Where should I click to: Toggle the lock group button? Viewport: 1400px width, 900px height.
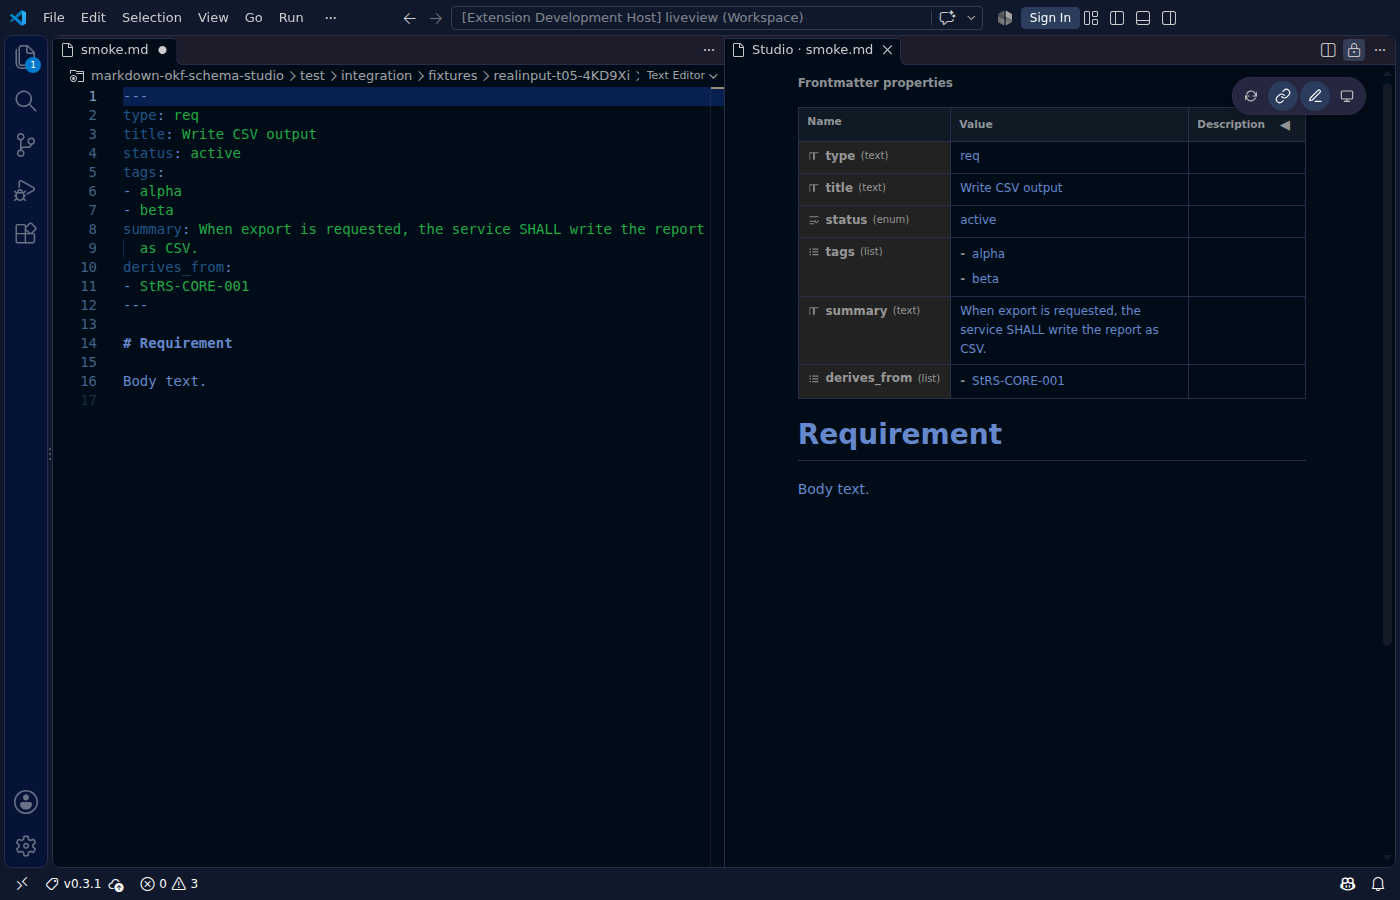[1354, 50]
